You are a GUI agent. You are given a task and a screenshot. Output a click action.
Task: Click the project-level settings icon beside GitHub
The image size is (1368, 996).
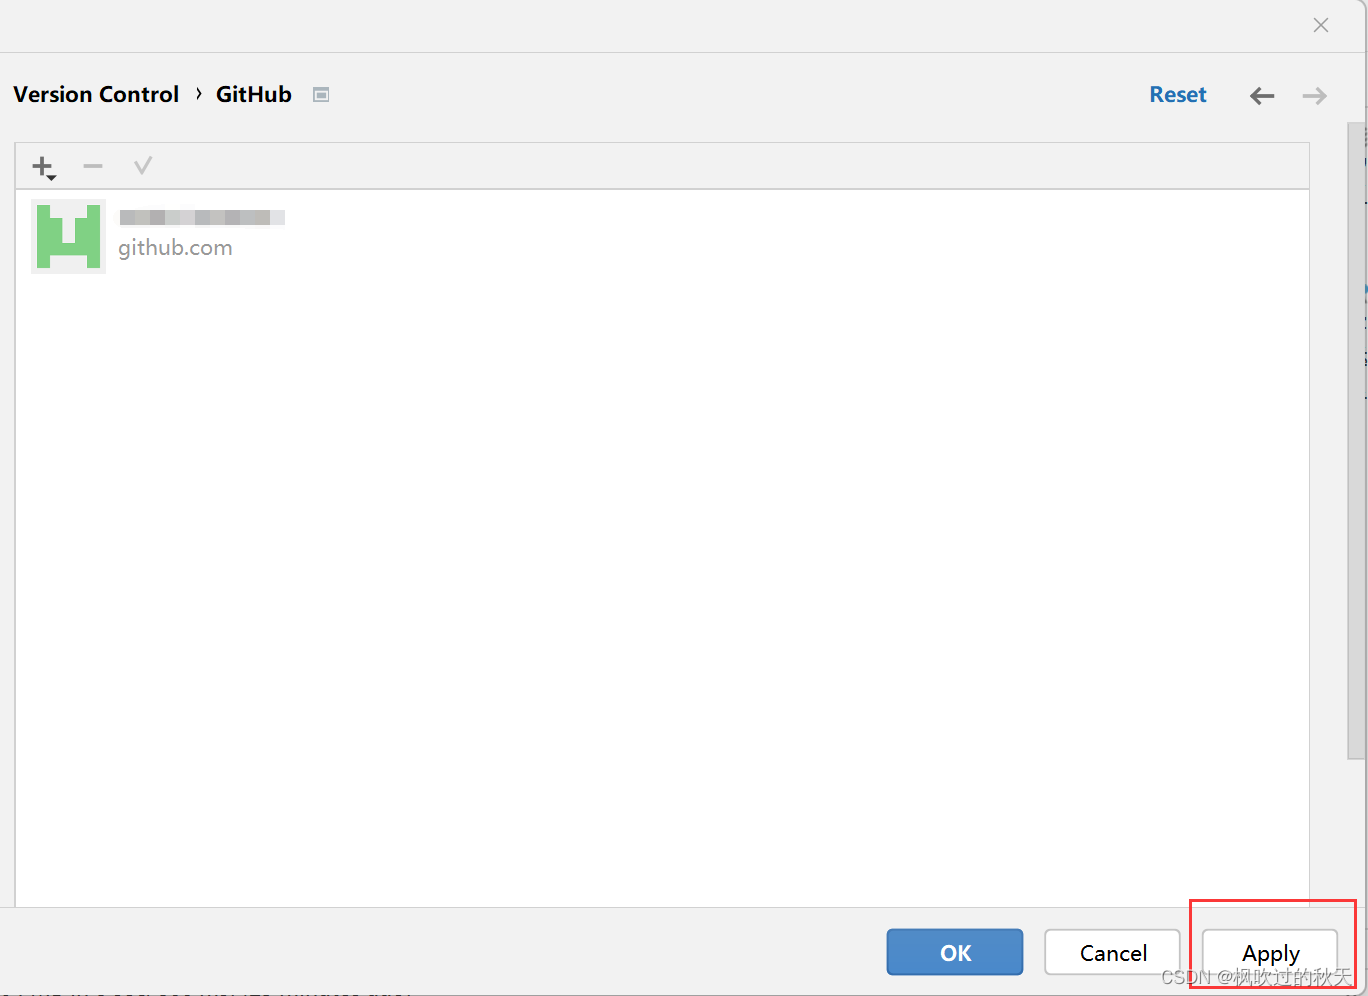coord(321,95)
